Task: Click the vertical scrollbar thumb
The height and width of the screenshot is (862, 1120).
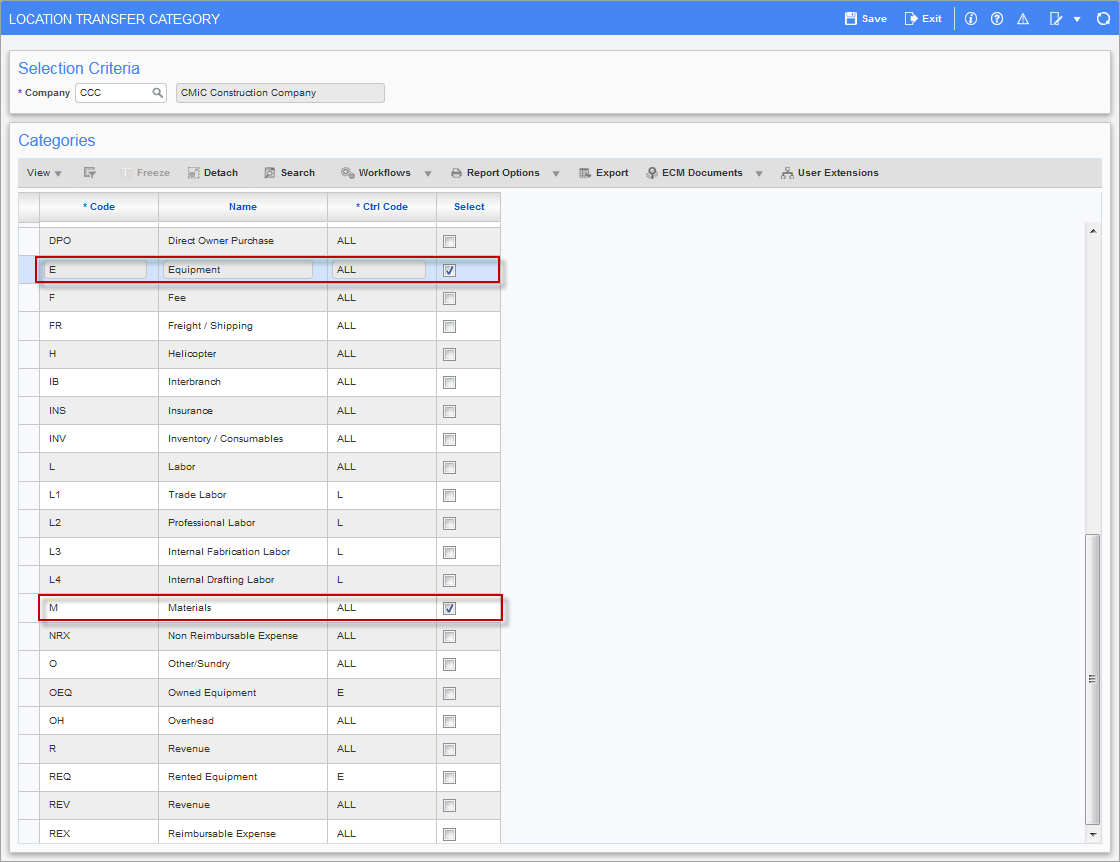Action: (1093, 678)
